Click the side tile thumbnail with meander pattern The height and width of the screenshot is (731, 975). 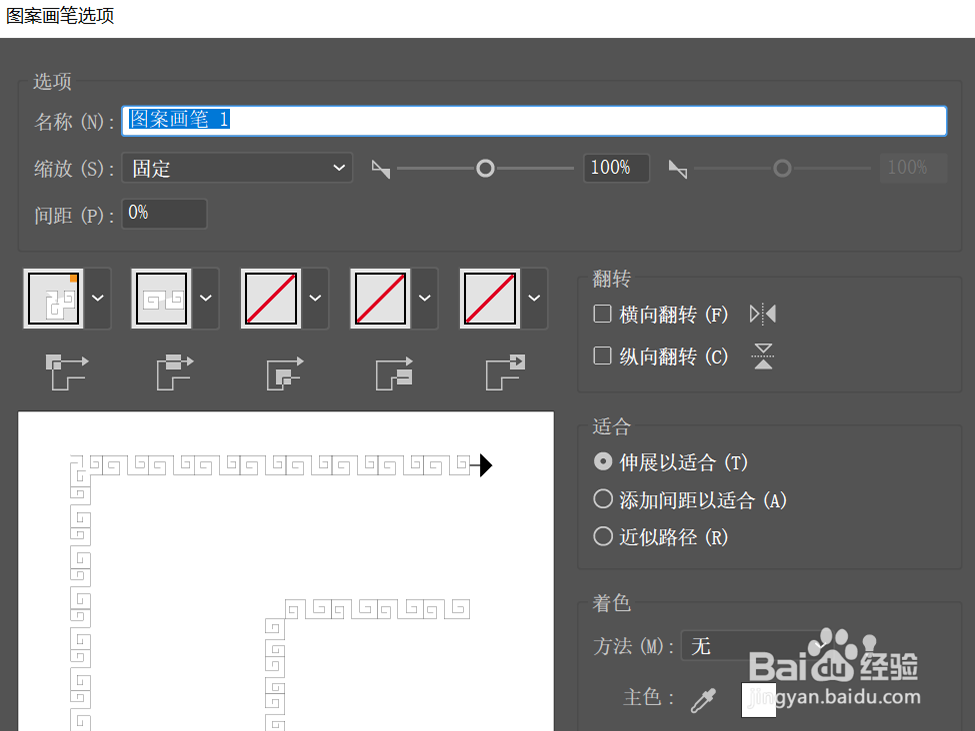pyautogui.click(x=162, y=298)
